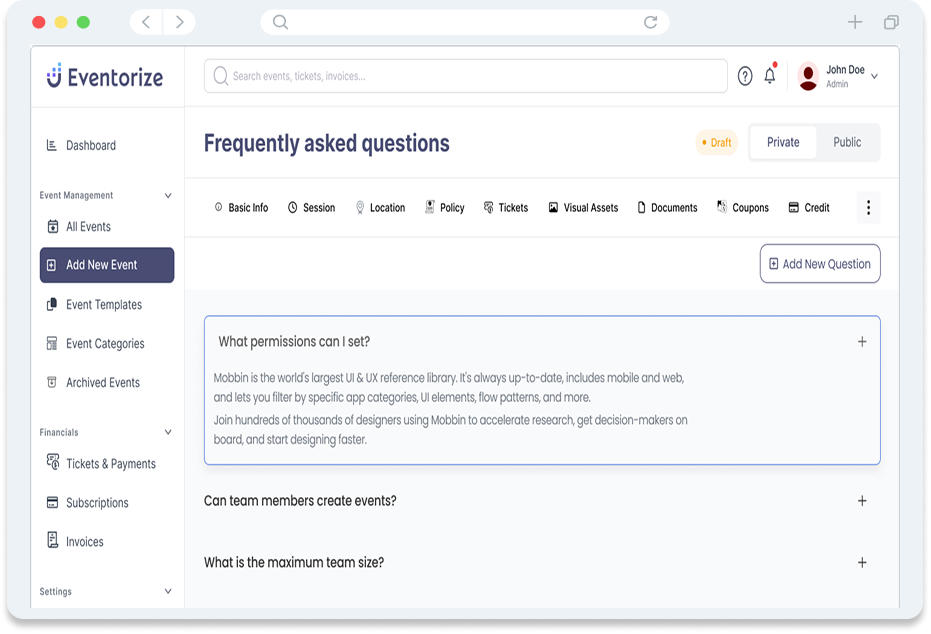Set event visibility to Private
The height and width of the screenshot is (634, 931).
(783, 143)
